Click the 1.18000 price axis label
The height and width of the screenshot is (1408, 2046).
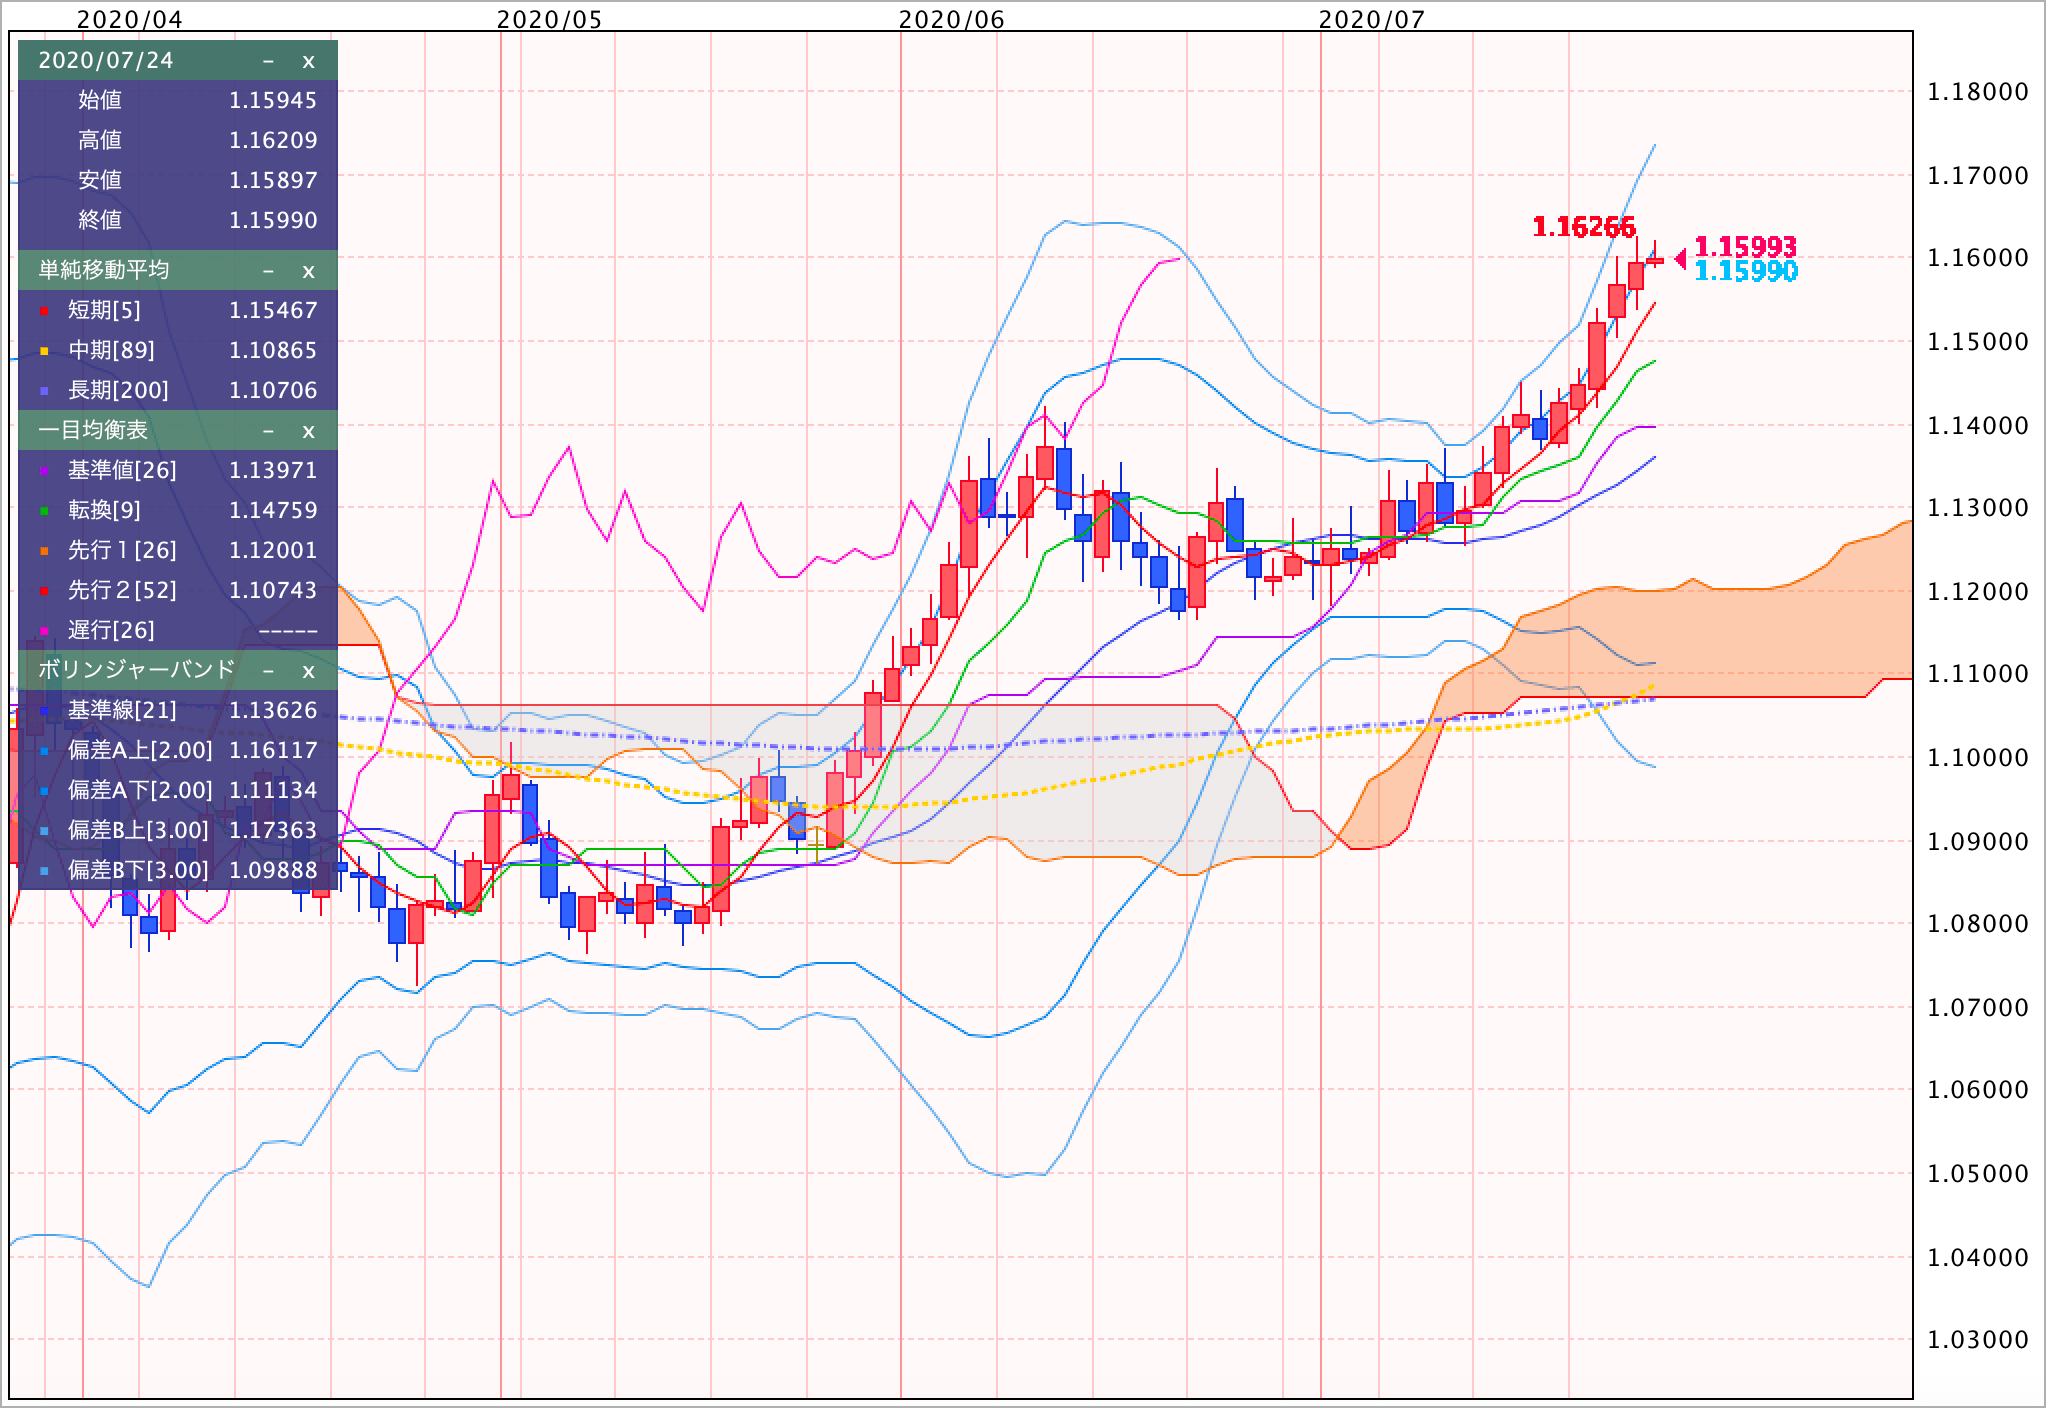1978,92
